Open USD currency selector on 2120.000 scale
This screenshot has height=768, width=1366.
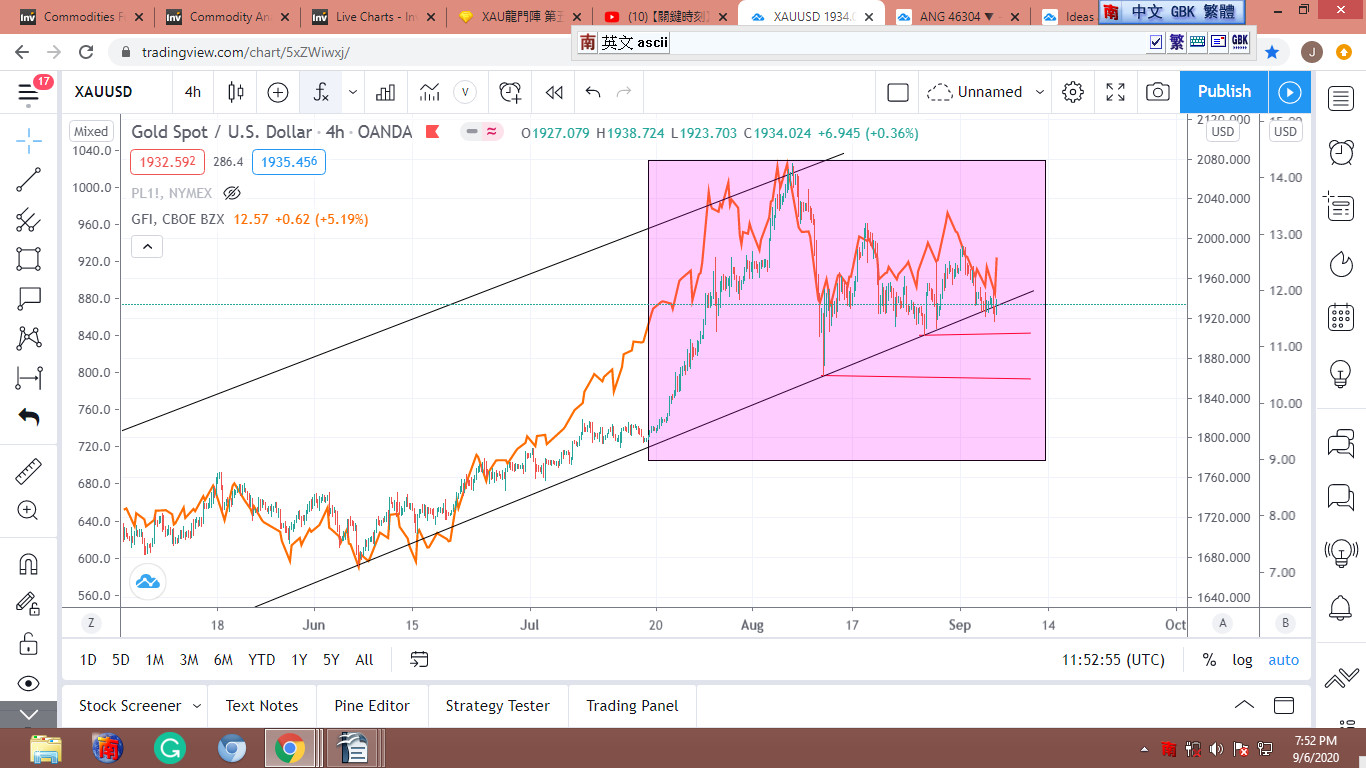tap(1222, 132)
